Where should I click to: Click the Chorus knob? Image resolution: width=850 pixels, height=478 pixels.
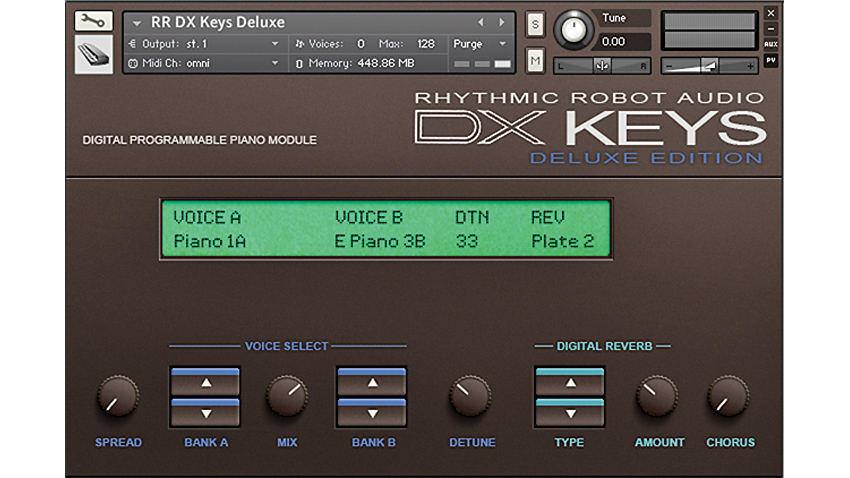pyautogui.click(x=729, y=397)
